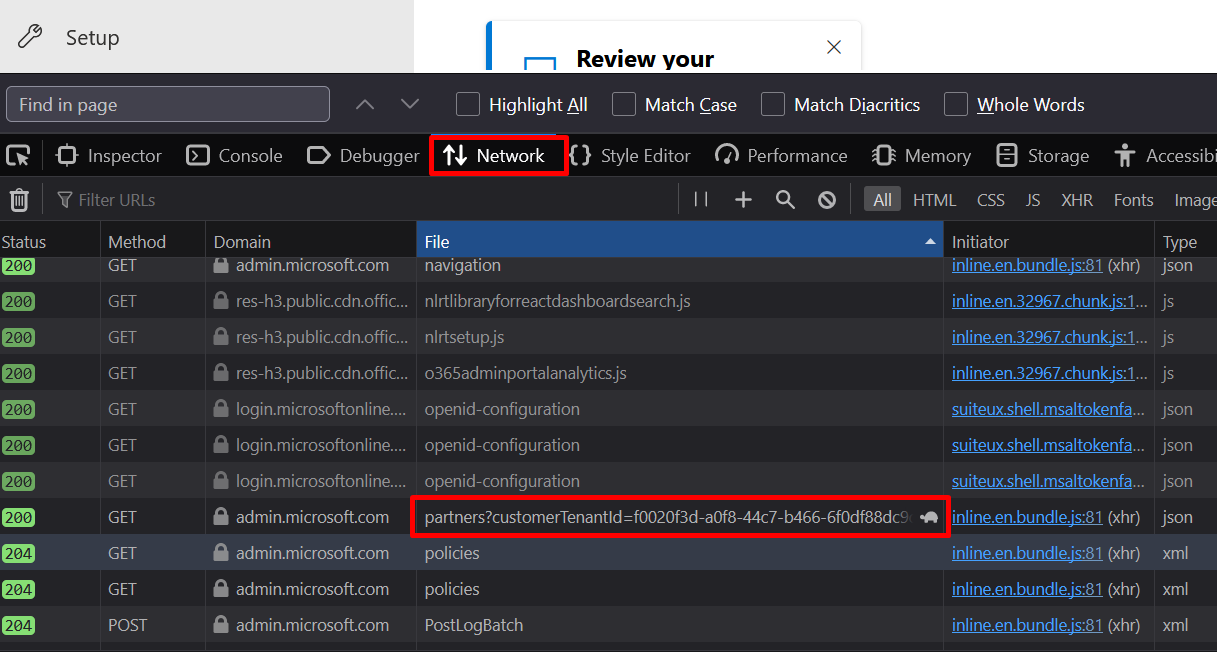Clear network log with trash icon
Image resolution: width=1217 pixels, height=652 pixels.
tap(19, 200)
